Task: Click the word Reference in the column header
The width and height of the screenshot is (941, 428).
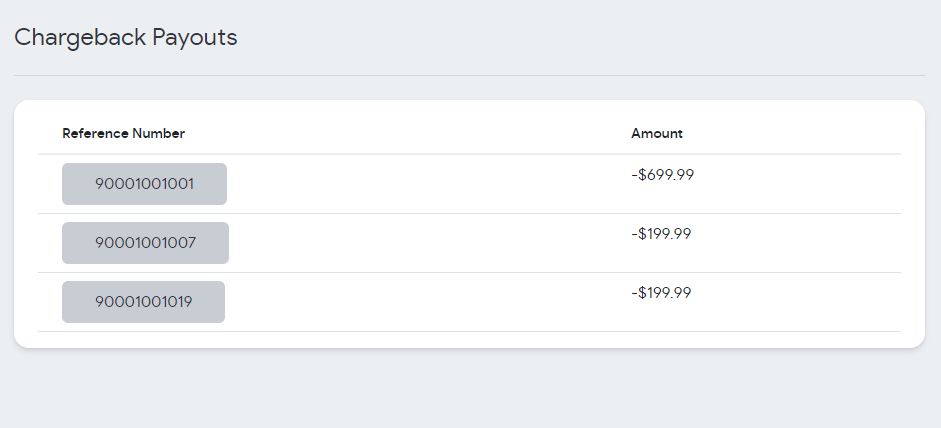Action: point(95,134)
